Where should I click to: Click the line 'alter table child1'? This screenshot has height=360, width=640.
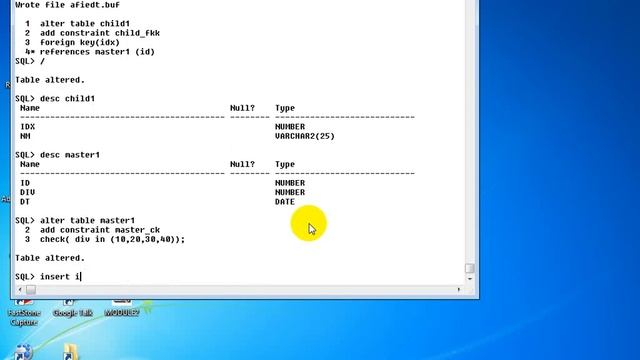pos(84,24)
